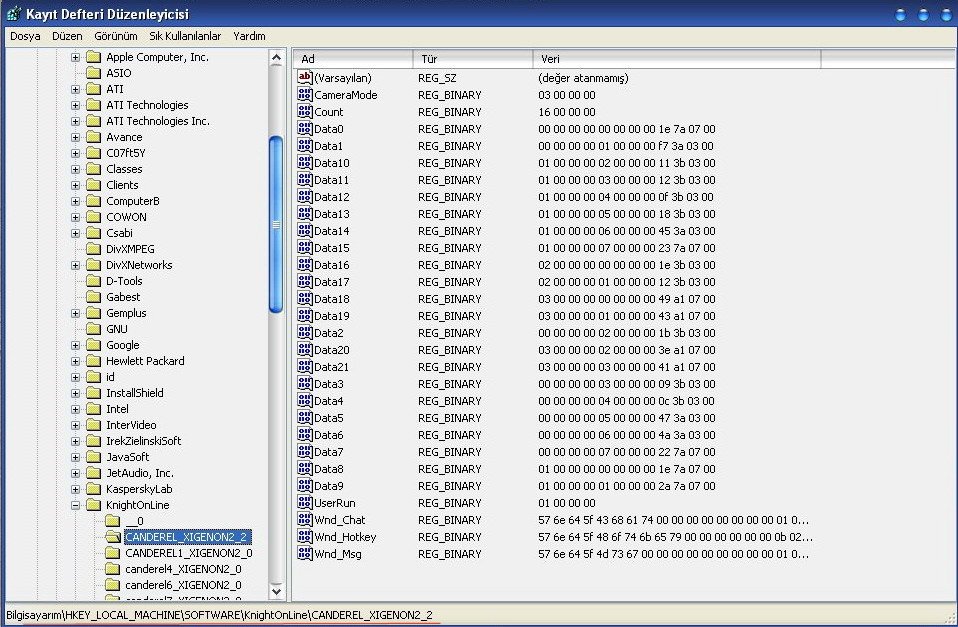Click the binary icon of Wnd_Hotkey
Screen dimensions: 958x627
pos(304,537)
